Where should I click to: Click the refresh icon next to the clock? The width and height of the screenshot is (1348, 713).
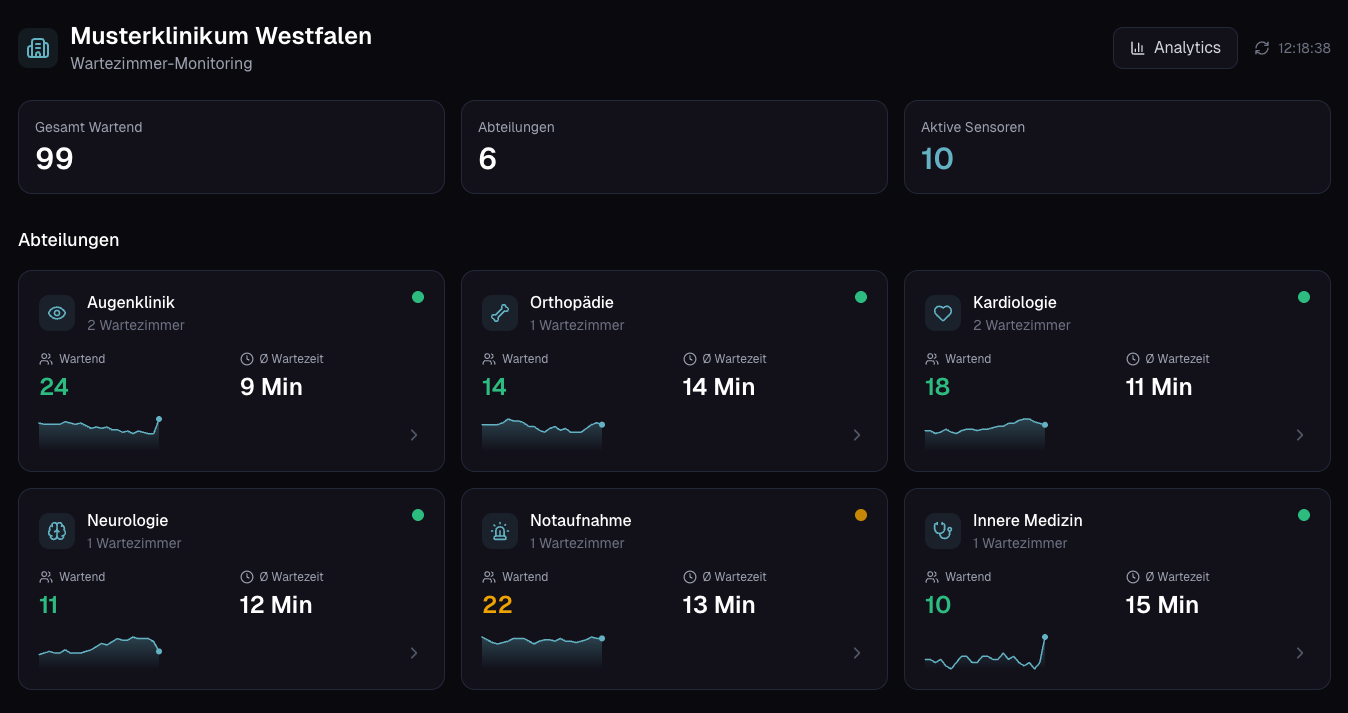coord(1262,47)
